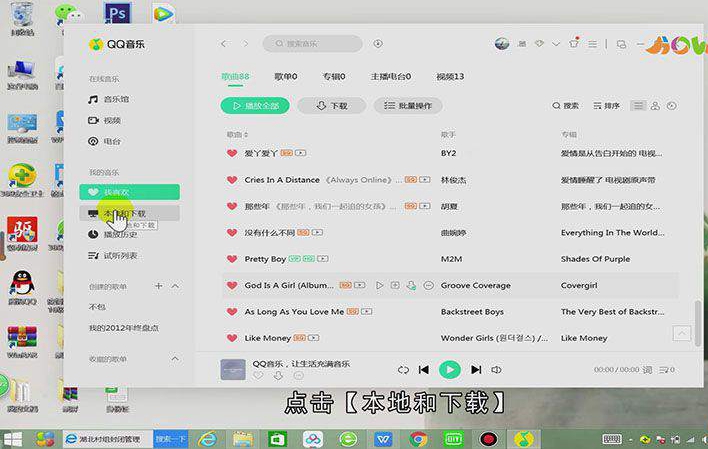Viewport: 708px width, 449px height.
Task: Add a new playlist with plus icon
Action: (x=158, y=286)
